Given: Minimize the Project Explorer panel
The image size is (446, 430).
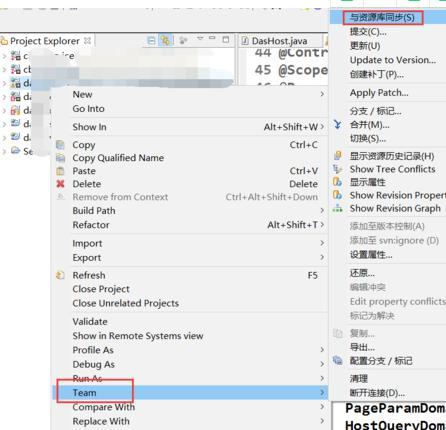Looking at the screenshot, I should [212, 38].
